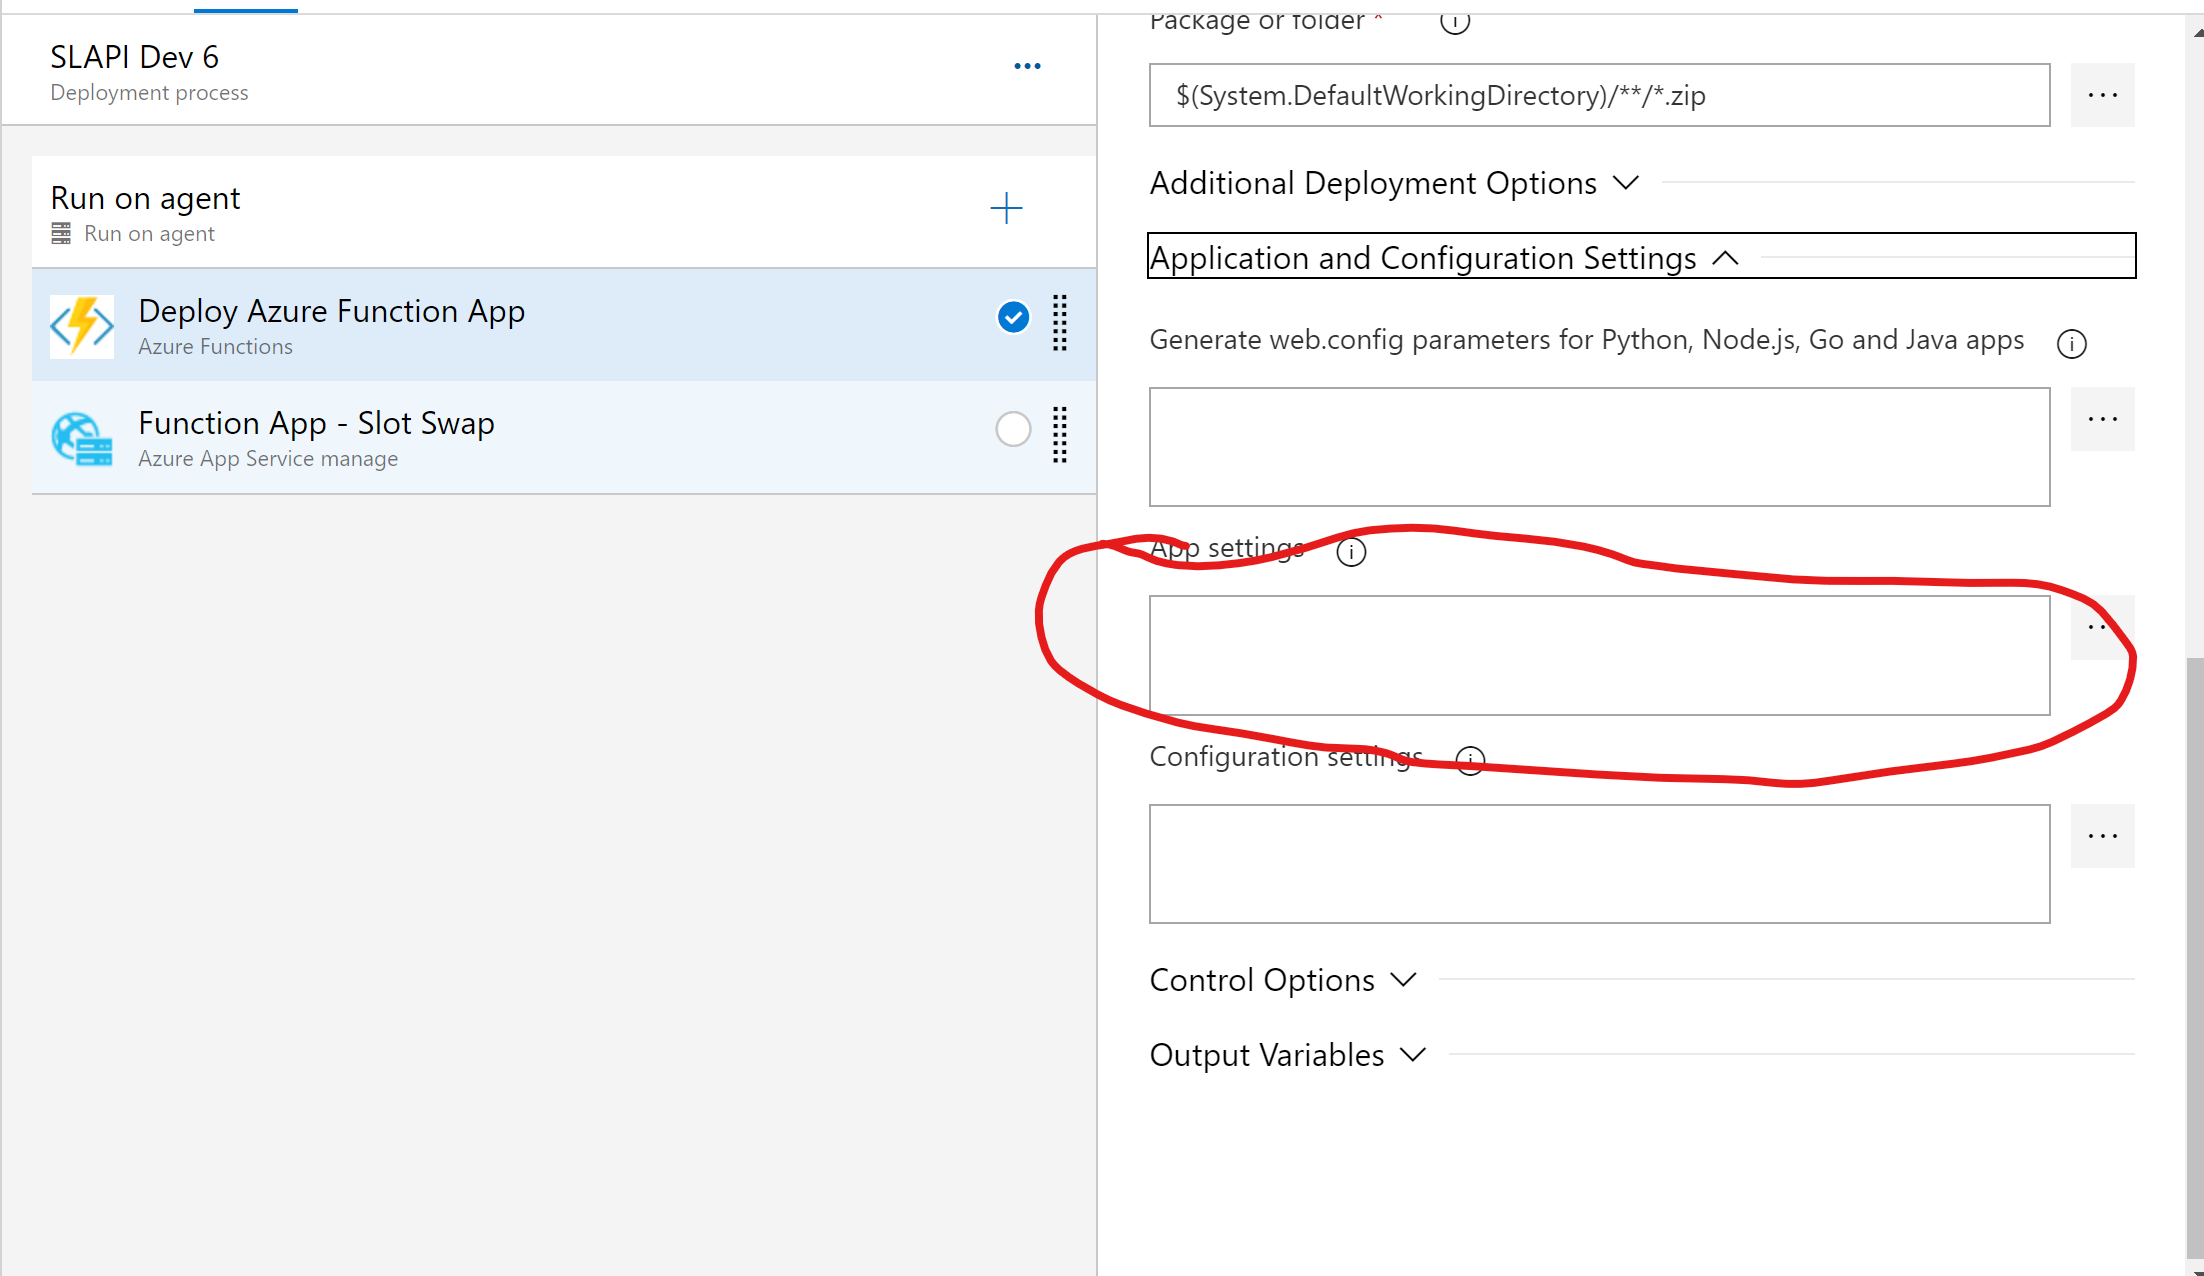
Task: Select the Deploy Azure Function App task
Action: pyautogui.click(x=564, y=324)
